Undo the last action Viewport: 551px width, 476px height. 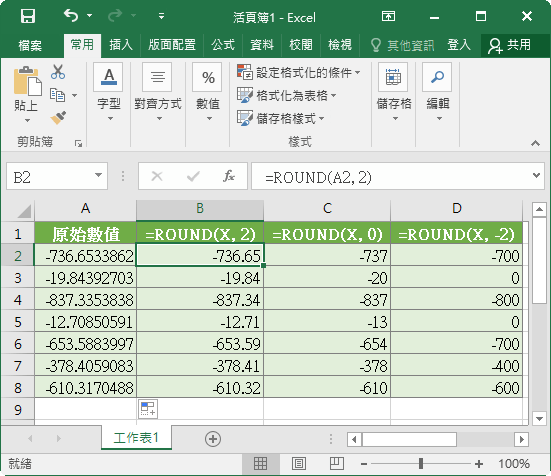click(x=71, y=16)
